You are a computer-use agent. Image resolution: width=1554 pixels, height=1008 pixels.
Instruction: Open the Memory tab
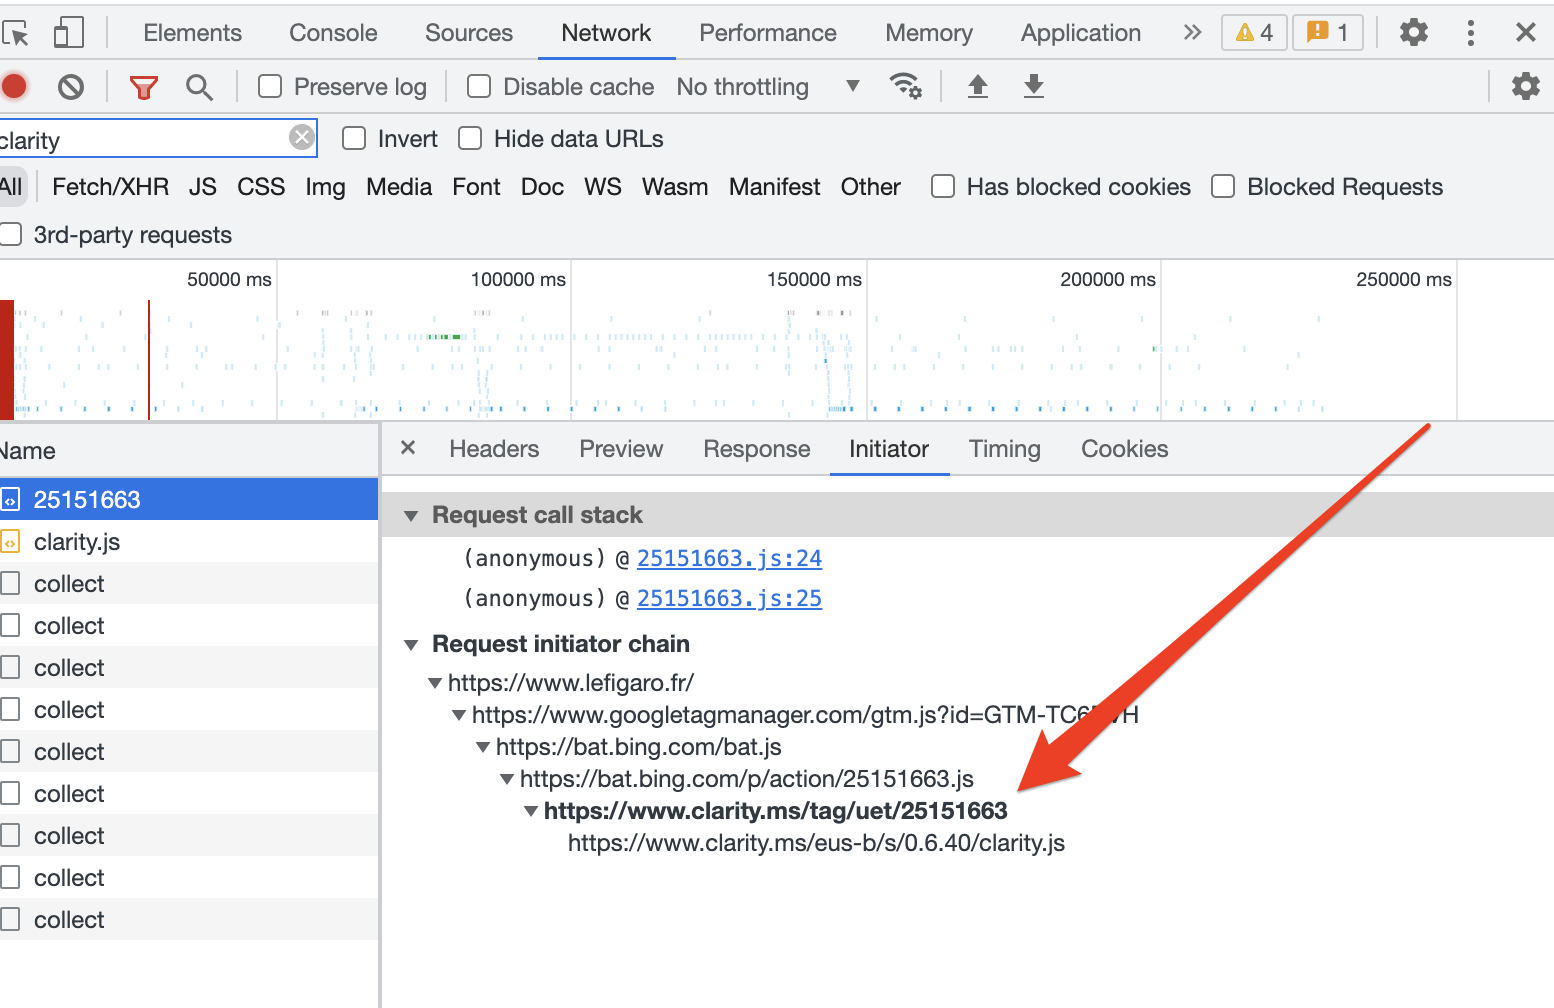click(x=929, y=33)
